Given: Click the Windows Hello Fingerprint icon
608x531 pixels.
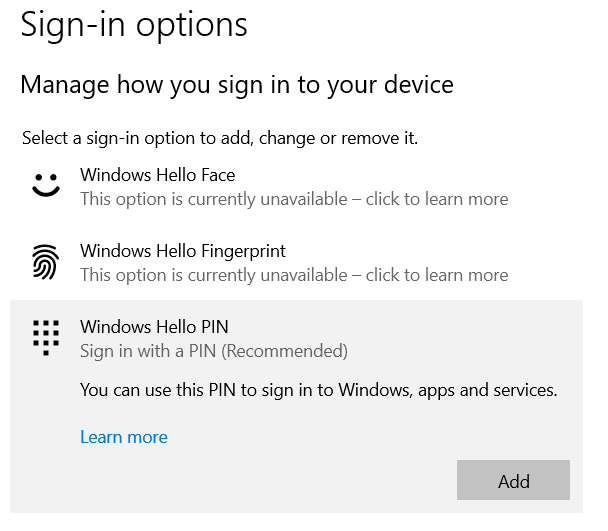Looking at the screenshot, I should [45, 262].
